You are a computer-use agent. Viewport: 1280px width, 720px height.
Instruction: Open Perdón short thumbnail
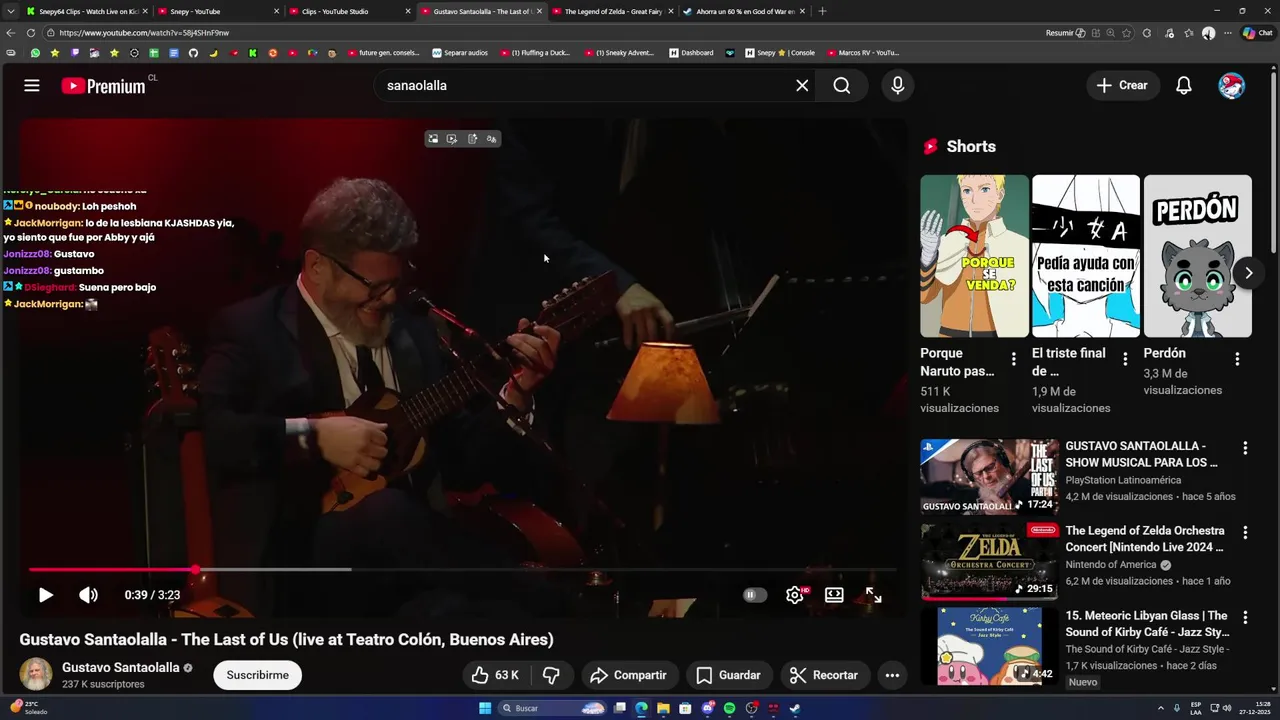[x=1197, y=256]
